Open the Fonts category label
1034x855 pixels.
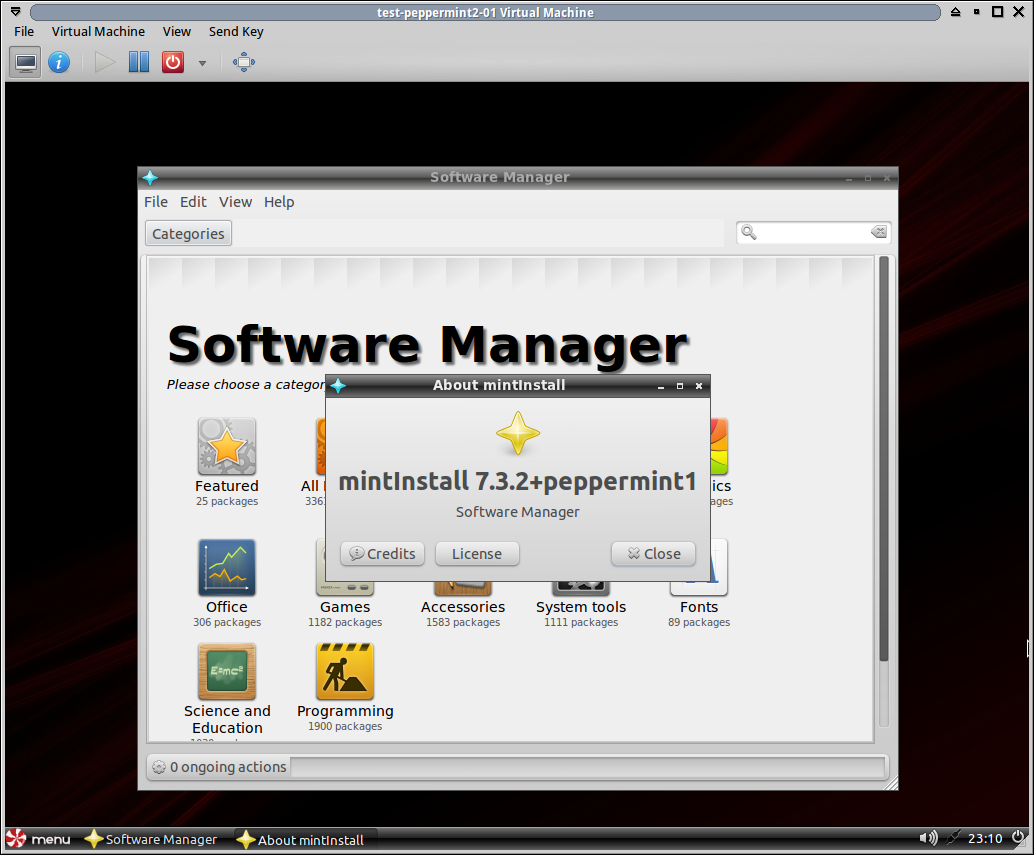699,607
